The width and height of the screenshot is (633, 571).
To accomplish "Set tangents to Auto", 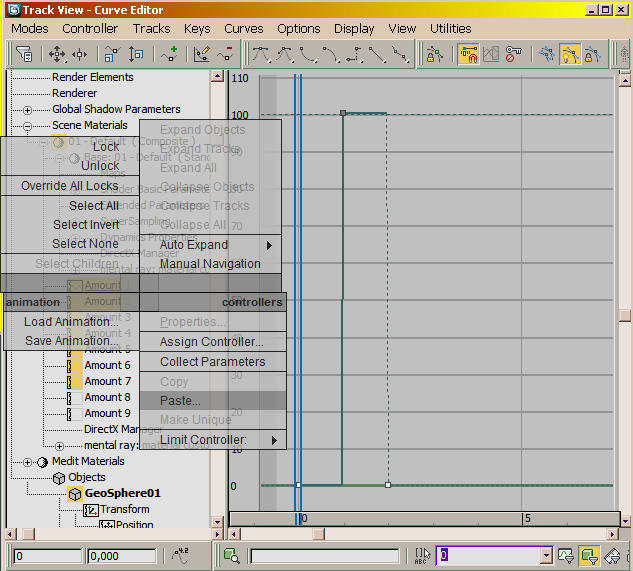I will (x=261, y=54).
